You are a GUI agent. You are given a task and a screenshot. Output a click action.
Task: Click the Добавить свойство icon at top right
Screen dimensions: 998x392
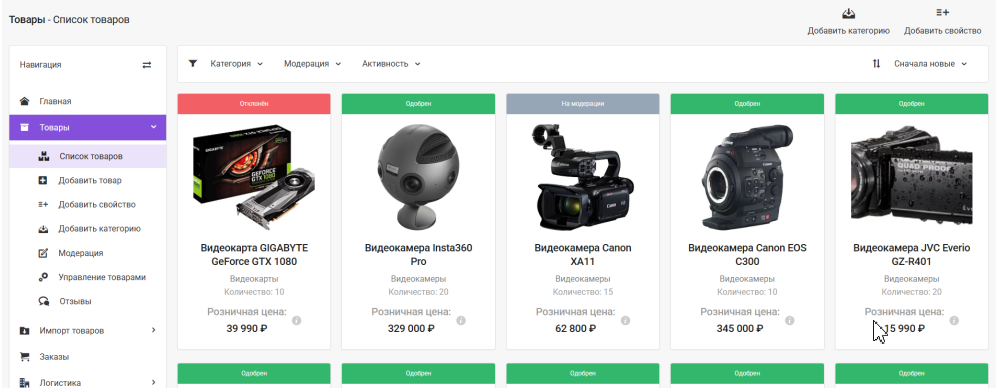pyautogui.click(x=943, y=13)
